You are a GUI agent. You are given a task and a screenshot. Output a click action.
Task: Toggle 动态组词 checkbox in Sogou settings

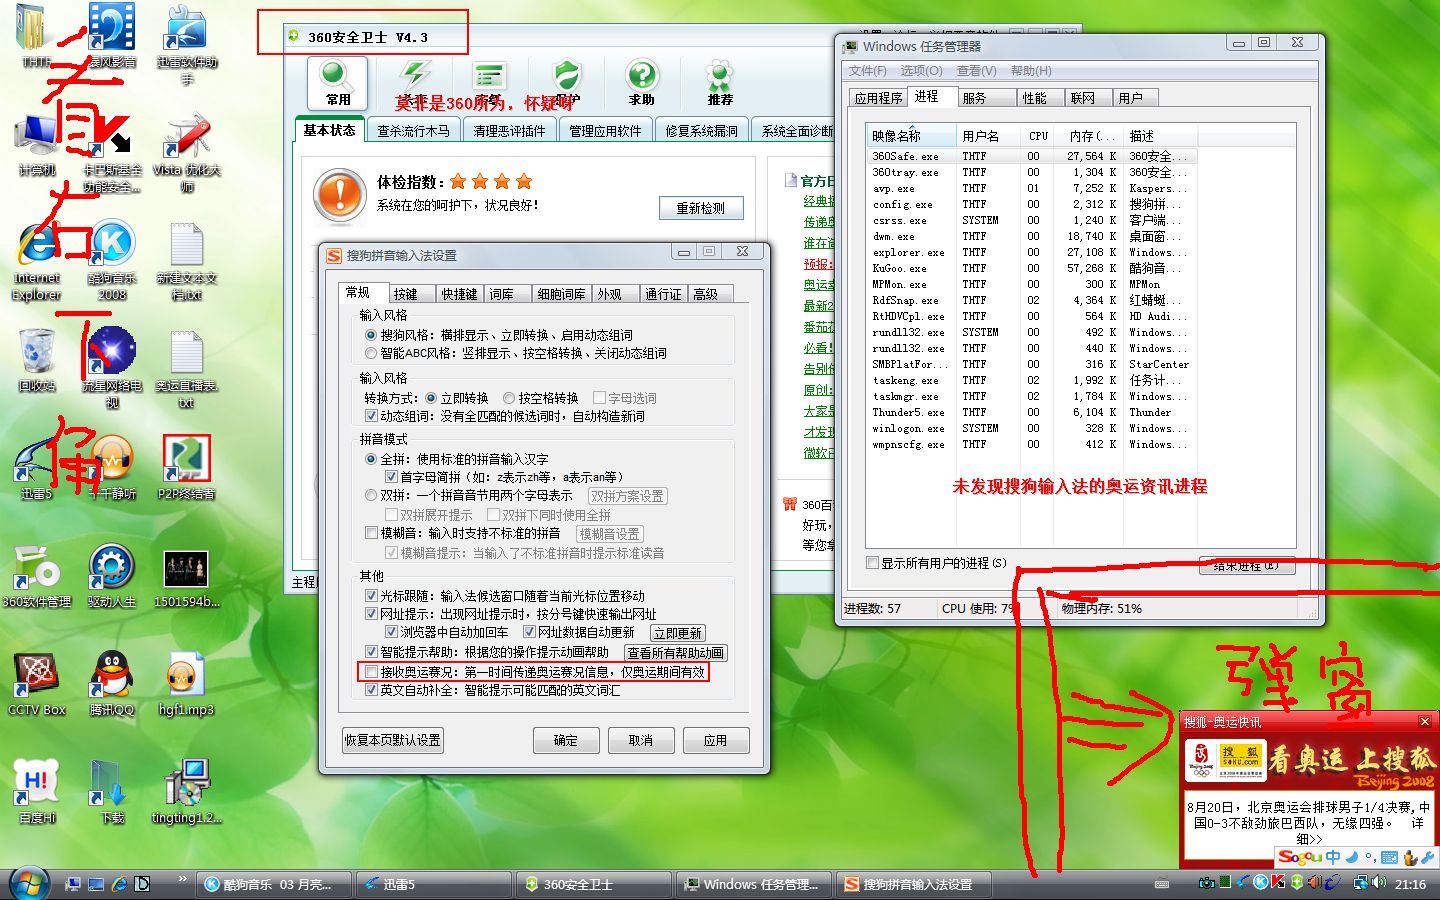tap(371, 416)
